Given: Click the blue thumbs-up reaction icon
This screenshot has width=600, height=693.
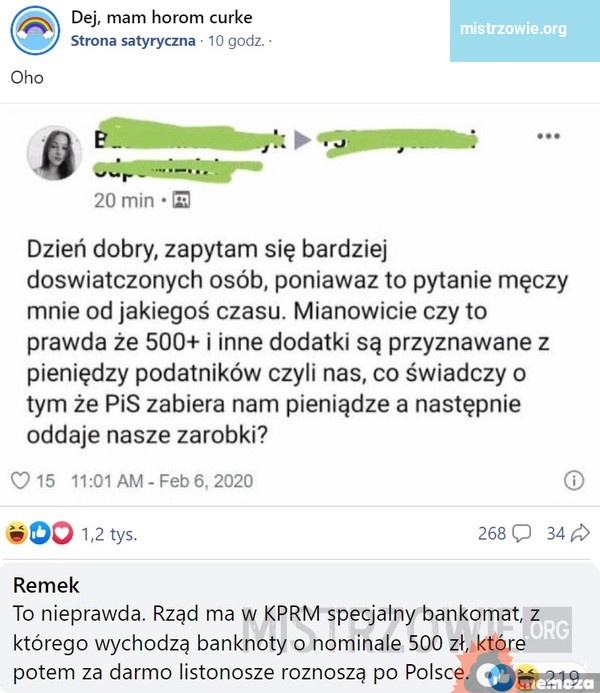Looking at the screenshot, I should [x=40, y=533].
